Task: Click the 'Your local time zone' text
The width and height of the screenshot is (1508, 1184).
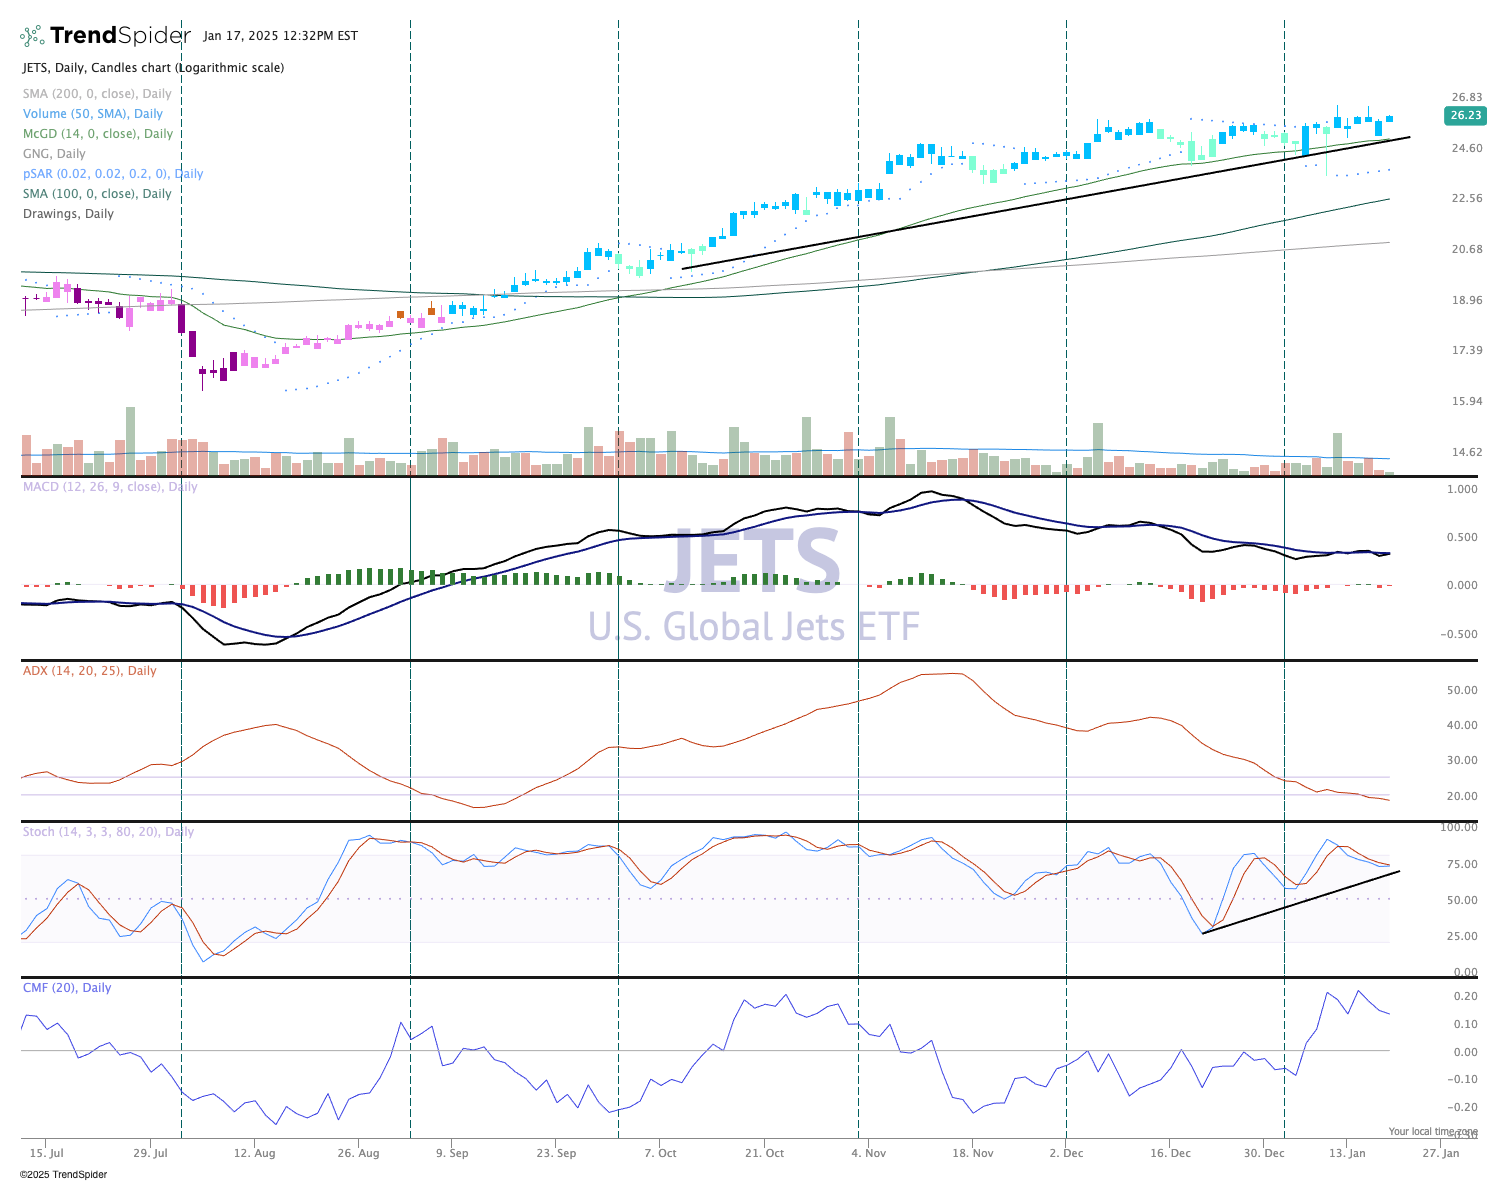Action: click(x=1432, y=1132)
